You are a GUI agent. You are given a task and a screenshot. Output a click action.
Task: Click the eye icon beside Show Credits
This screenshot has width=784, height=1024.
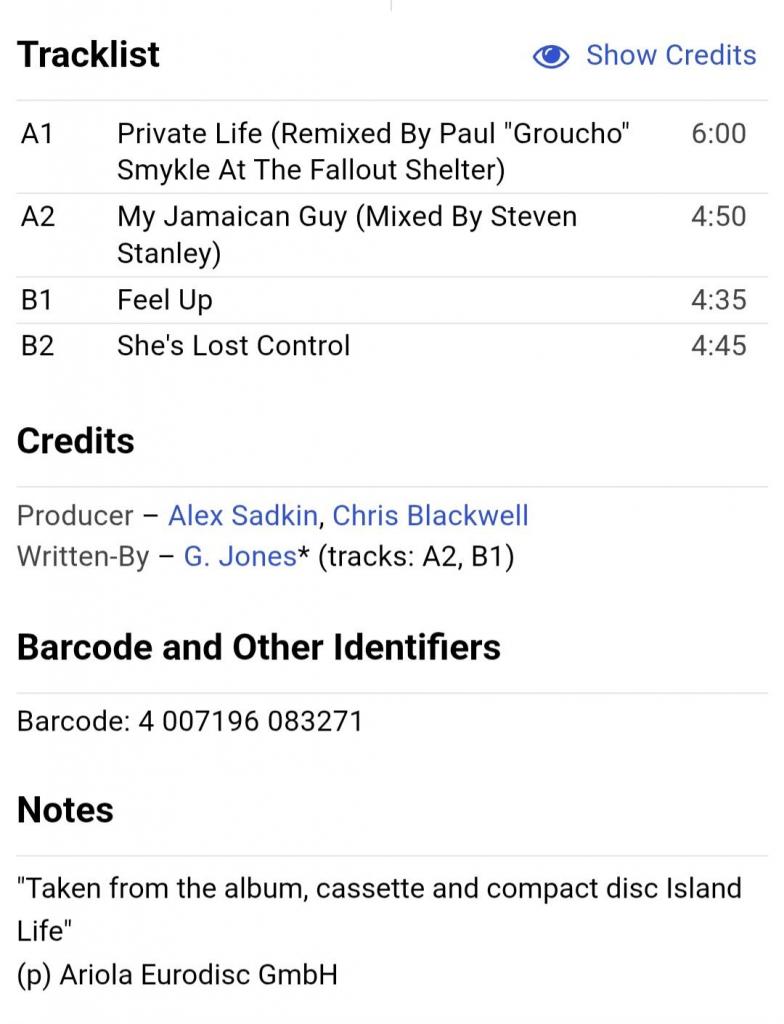551,56
